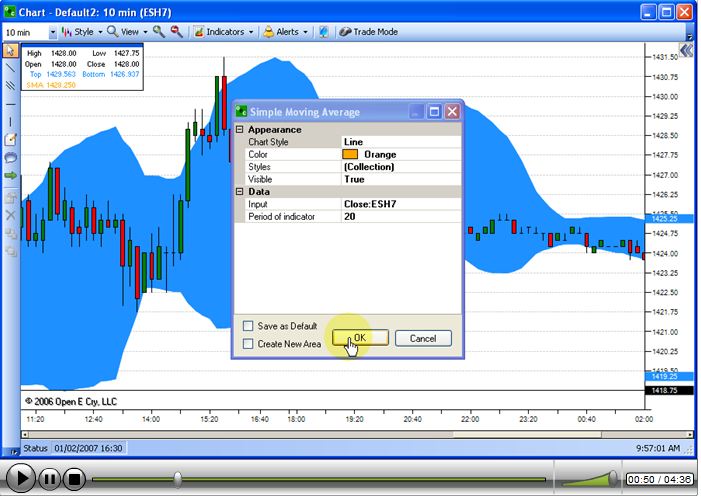Select the ellipse drawing tool
Image resolution: width=701 pixels, height=498 pixels.
[10, 157]
